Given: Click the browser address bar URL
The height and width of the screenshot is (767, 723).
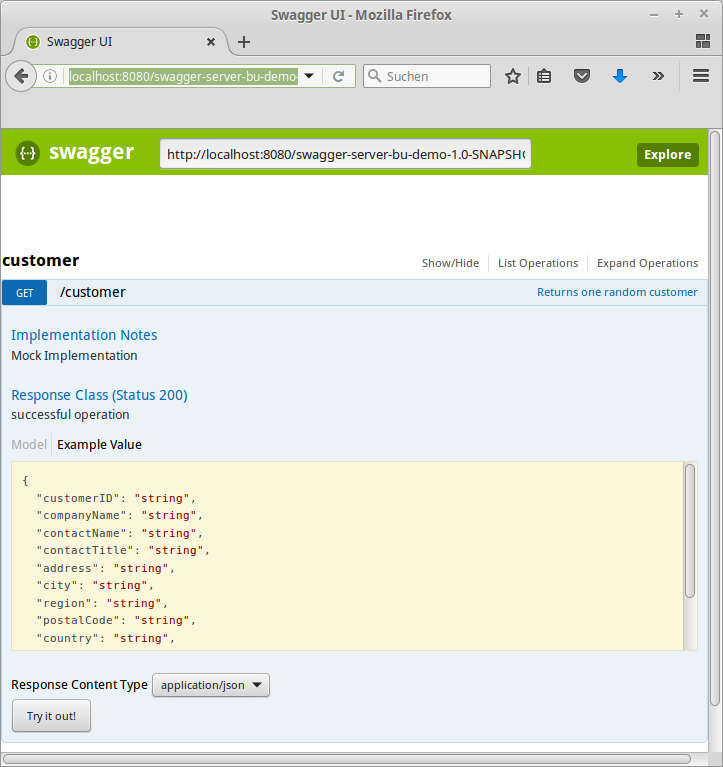Looking at the screenshot, I should tap(183, 76).
